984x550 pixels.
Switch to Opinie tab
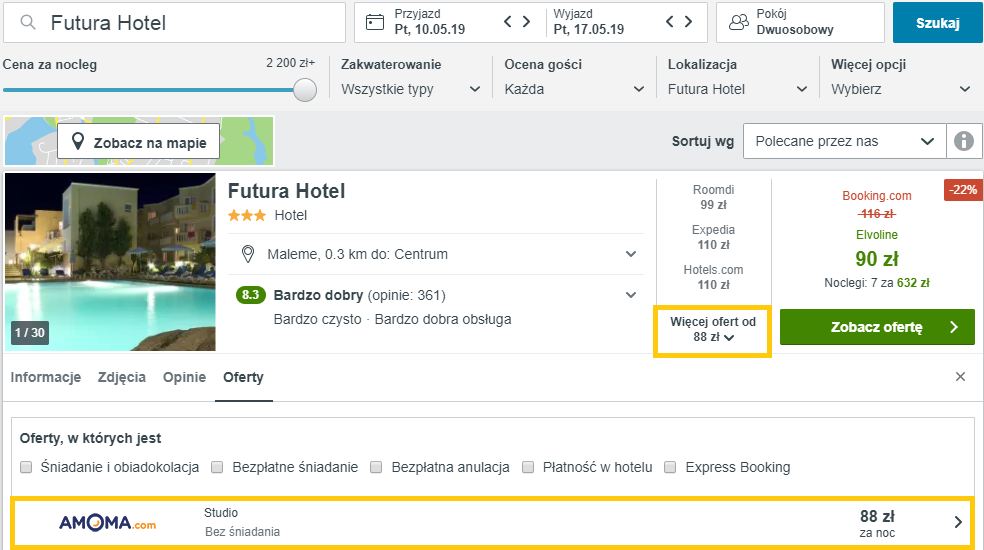184,377
